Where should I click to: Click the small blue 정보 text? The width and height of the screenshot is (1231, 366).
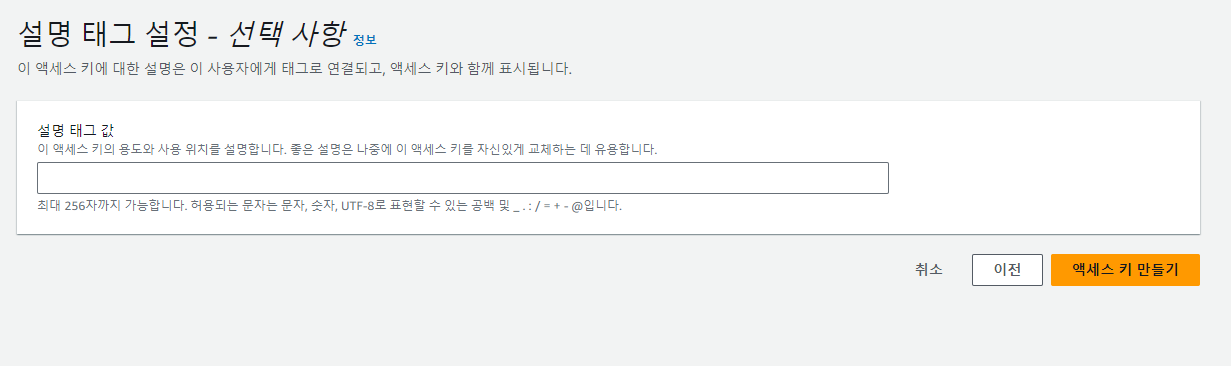tap(364, 40)
